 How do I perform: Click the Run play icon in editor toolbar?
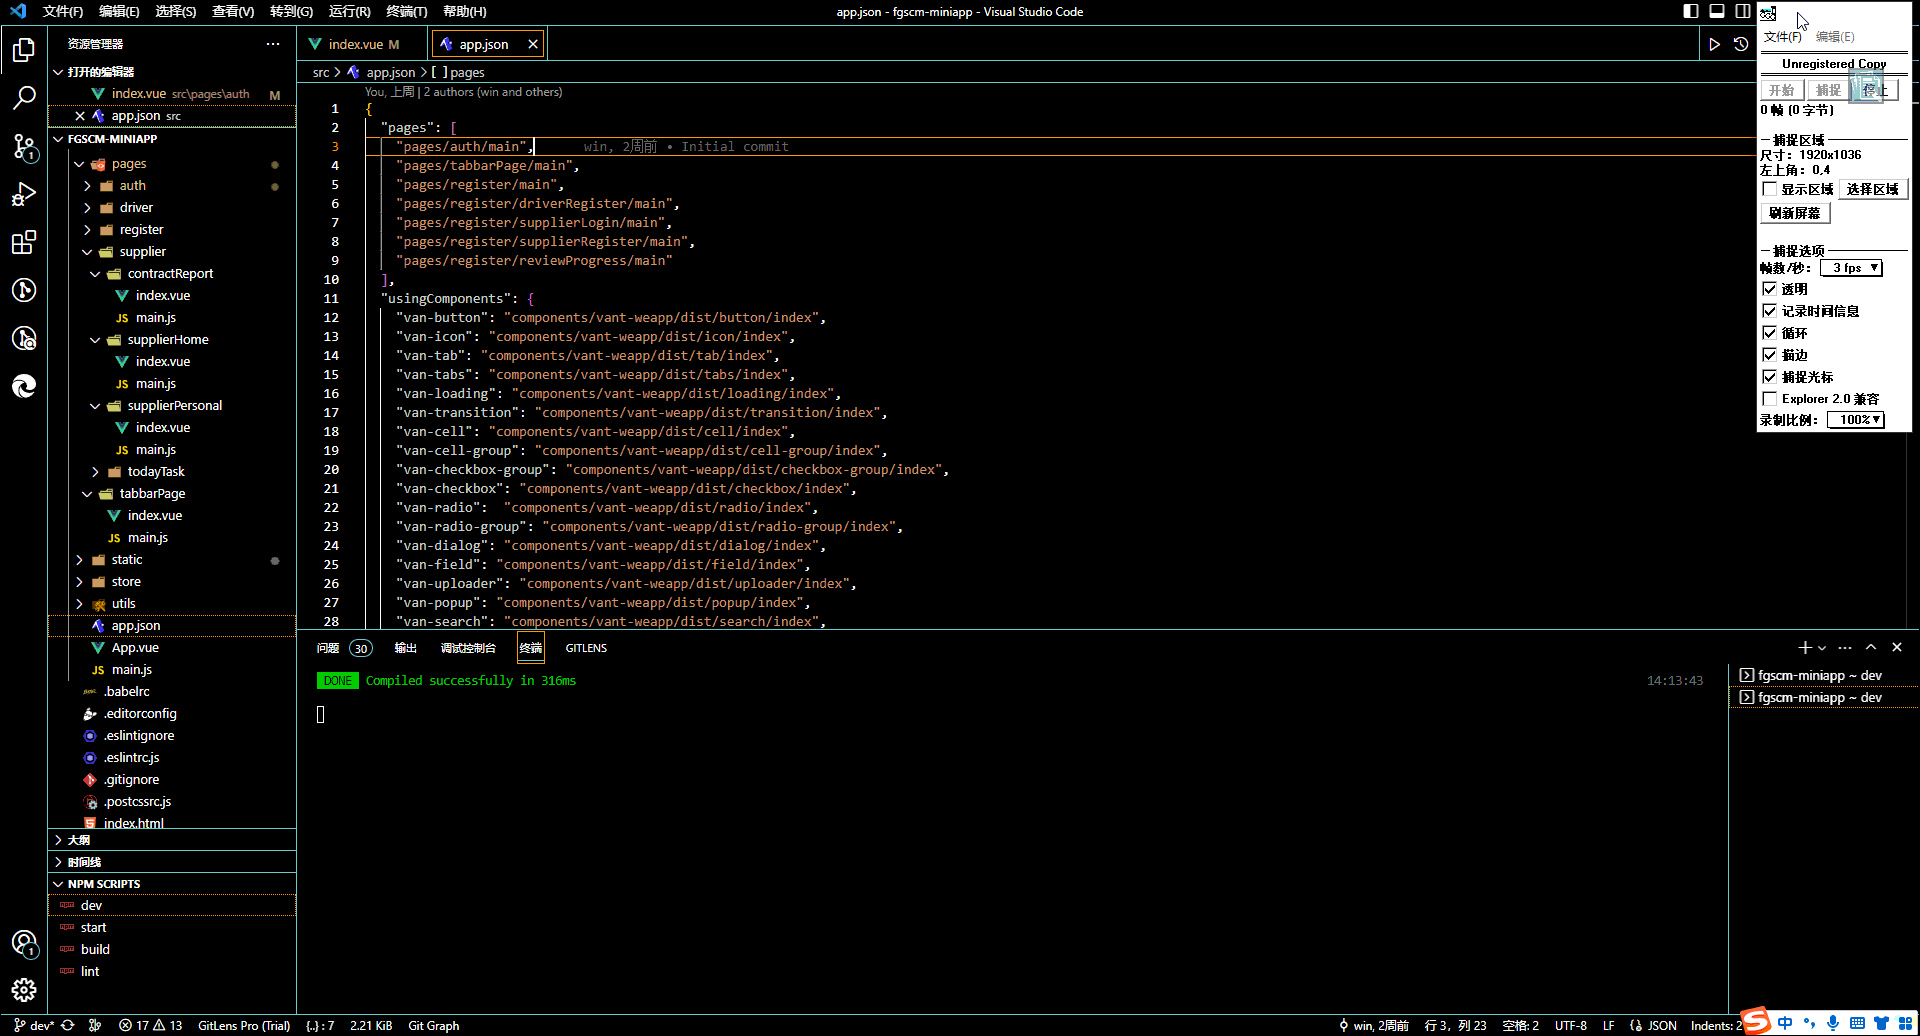click(x=1714, y=44)
